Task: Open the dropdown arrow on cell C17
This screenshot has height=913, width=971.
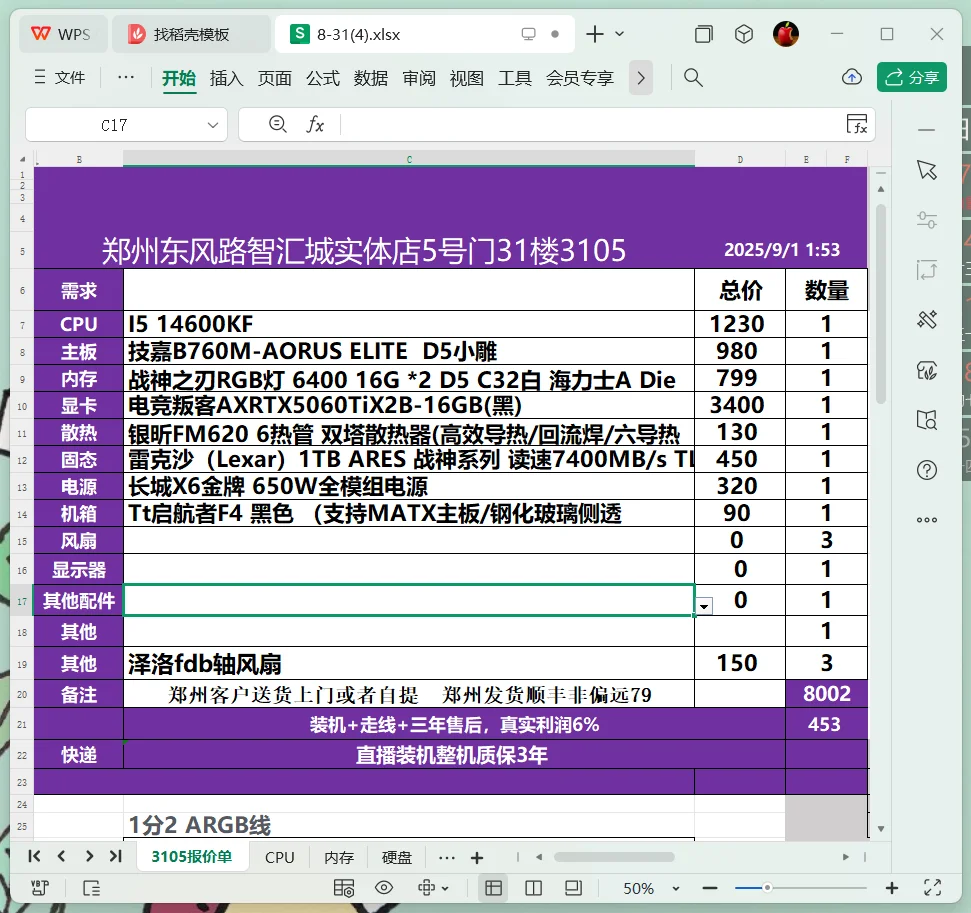Action: pyautogui.click(x=704, y=606)
